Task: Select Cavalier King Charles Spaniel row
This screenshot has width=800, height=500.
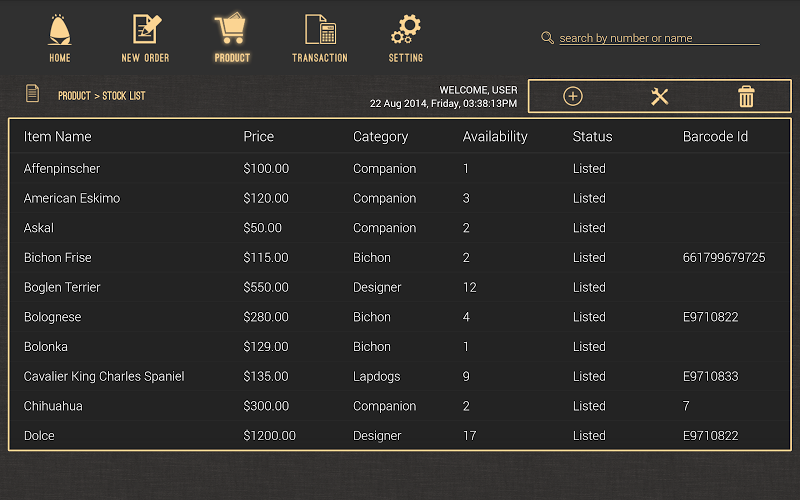Action: tap(104, 377)
